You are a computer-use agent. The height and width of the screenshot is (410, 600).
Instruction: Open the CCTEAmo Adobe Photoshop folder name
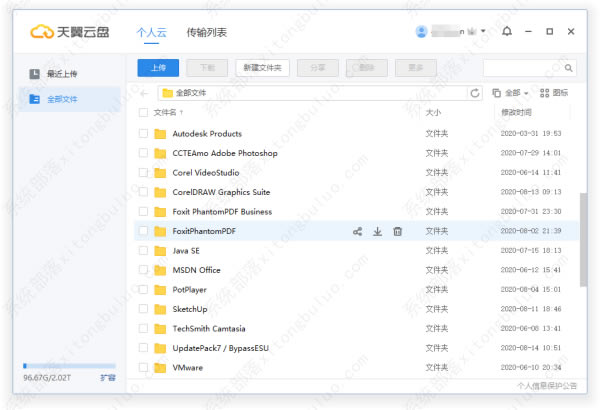pyautogui.click(x=225, y=153)
